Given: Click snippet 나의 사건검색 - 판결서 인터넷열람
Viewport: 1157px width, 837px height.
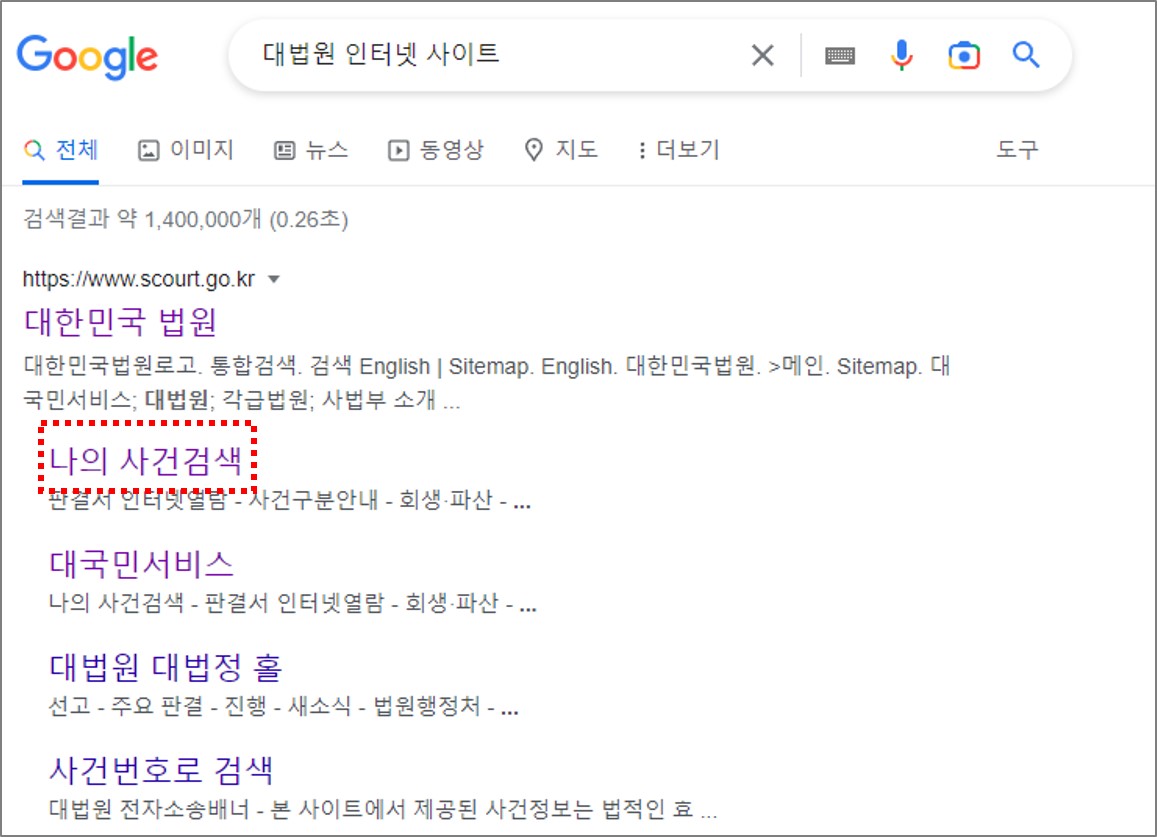Looking at the screenshot, I should click(292, 604).
